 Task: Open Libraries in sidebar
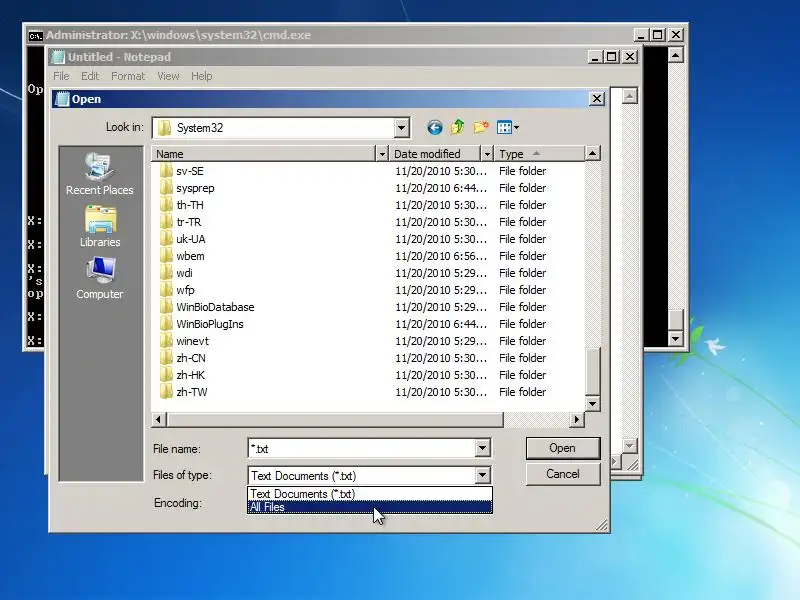[100, 227]
